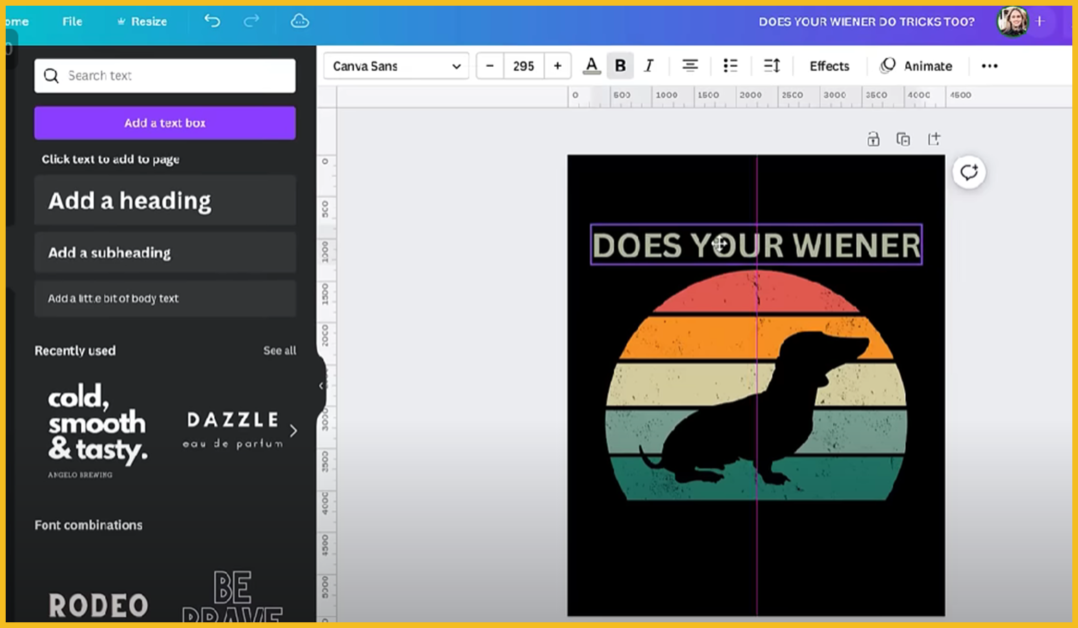
Task: Select the BE BRAVE font combination
Action: [x=232, y=596]
